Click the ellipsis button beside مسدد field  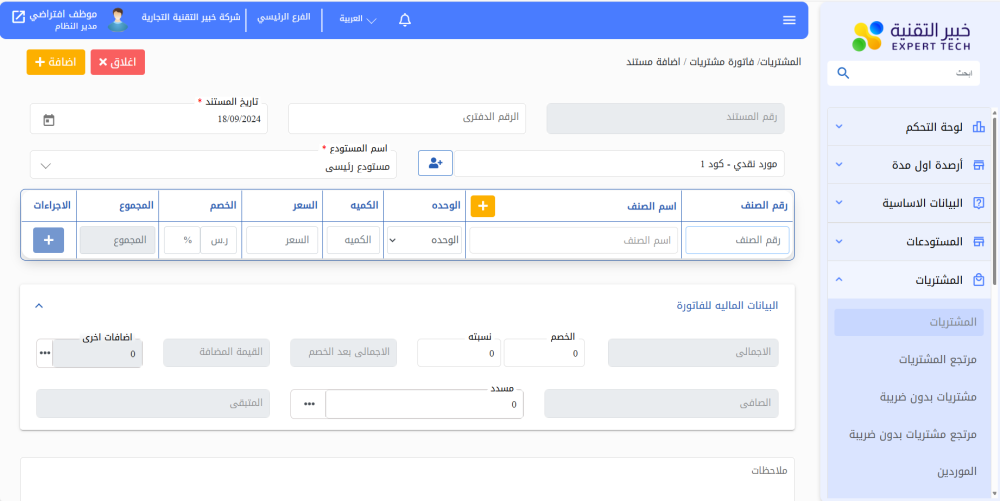coord(308,404)
